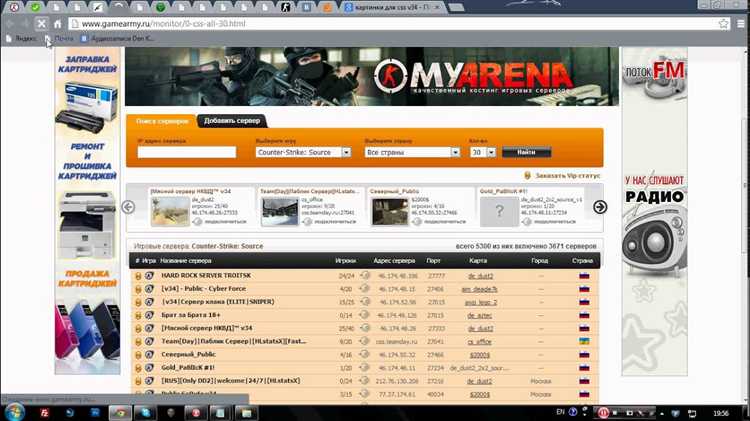Click cs_office thumbnail in Team[Day] featured card
The height and width of the screenshot is (421, 750).
[x=280, y=211]
